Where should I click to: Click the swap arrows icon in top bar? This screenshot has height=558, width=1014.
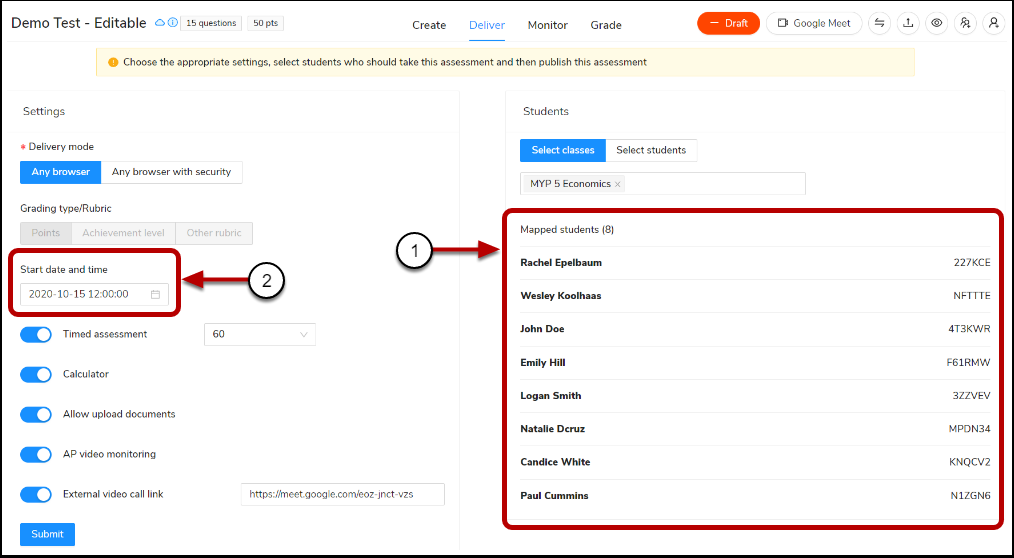[x=879, y=23]
